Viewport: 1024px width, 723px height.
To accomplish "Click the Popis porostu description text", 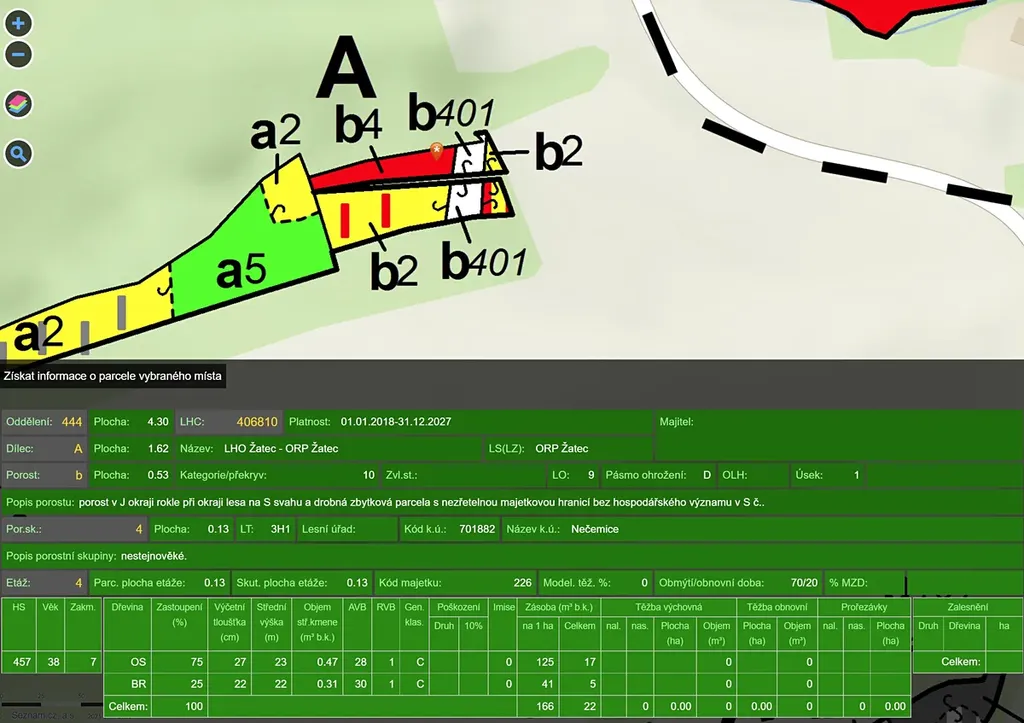I will pos(420,502).
